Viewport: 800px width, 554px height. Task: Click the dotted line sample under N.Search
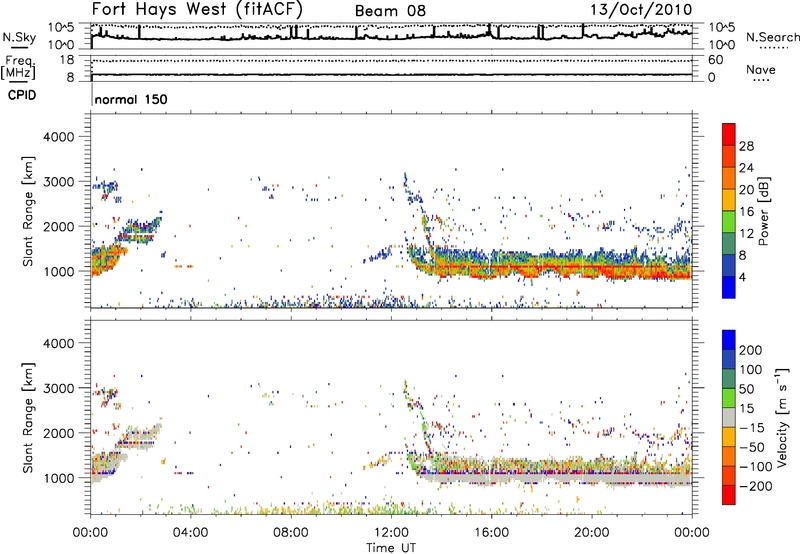tap(774, 48)
